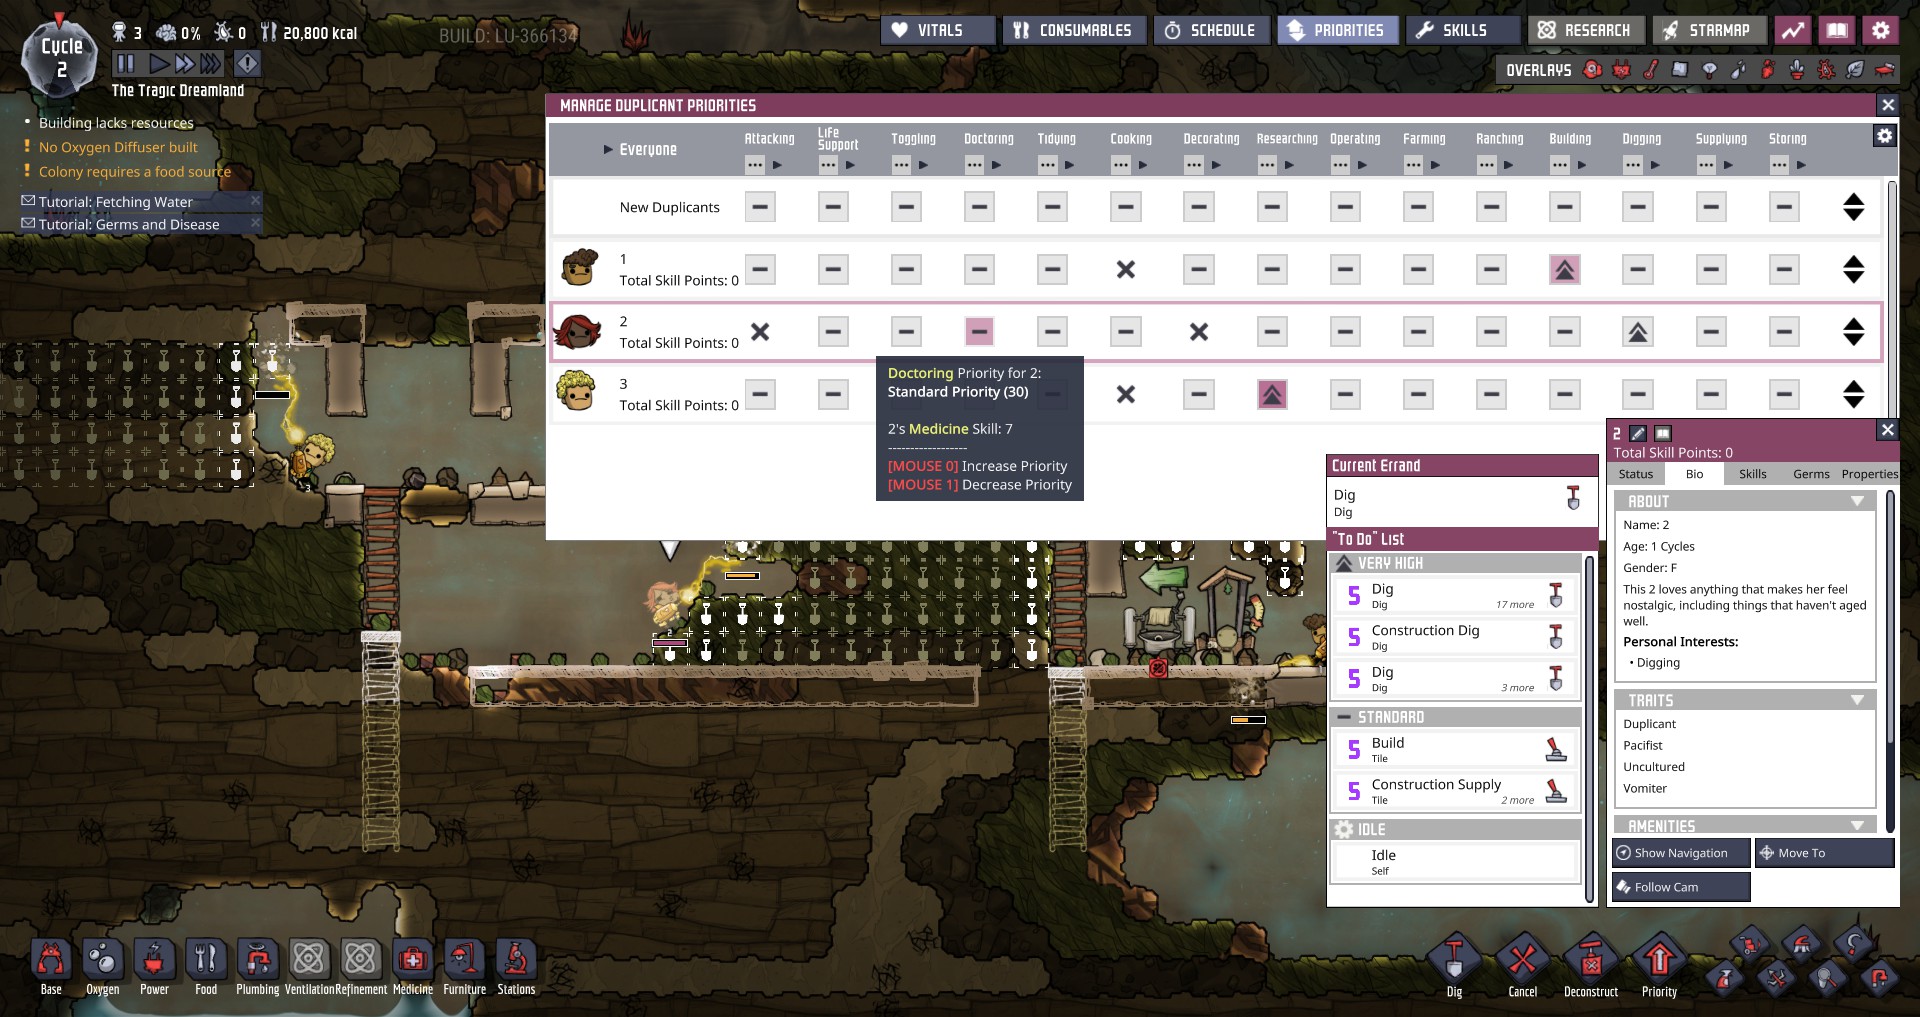1920x1017 pixels.
Task: Choose the Harvest sickle tool
Action: point(1853,944)
